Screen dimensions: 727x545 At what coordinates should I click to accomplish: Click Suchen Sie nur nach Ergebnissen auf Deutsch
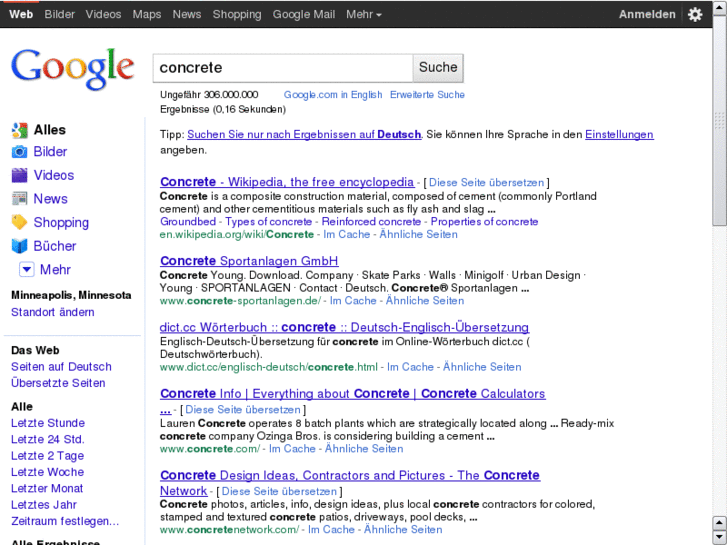304,135
